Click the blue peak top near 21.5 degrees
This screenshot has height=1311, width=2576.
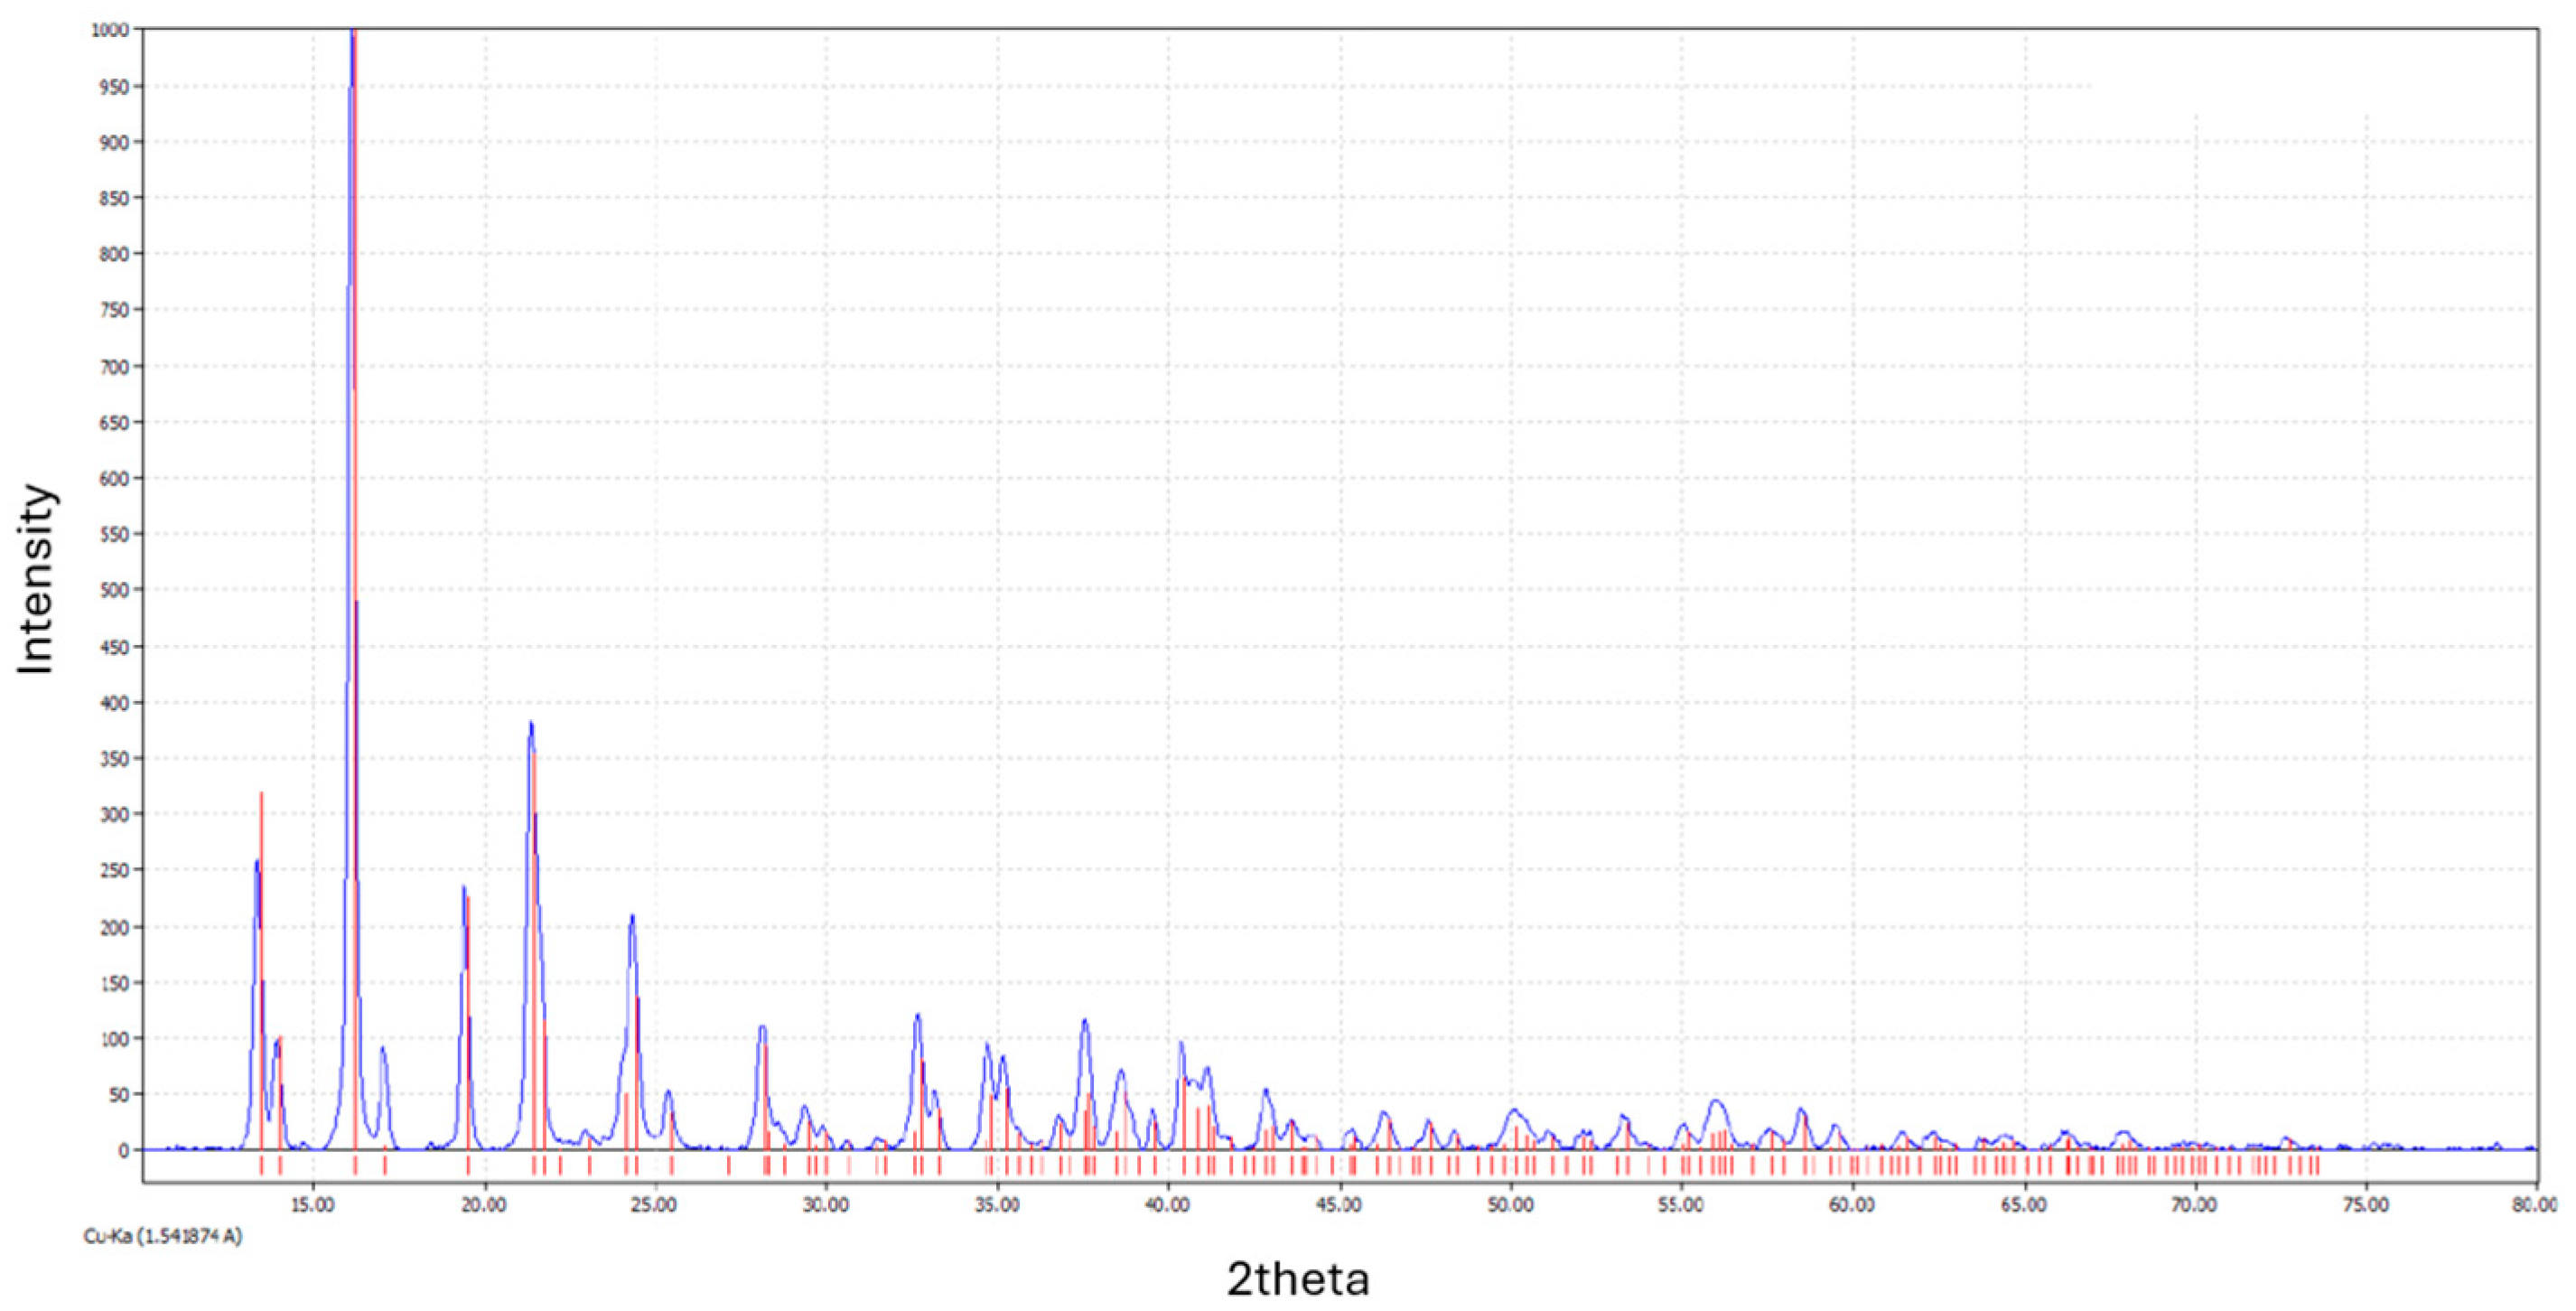(x=531, y=727)
